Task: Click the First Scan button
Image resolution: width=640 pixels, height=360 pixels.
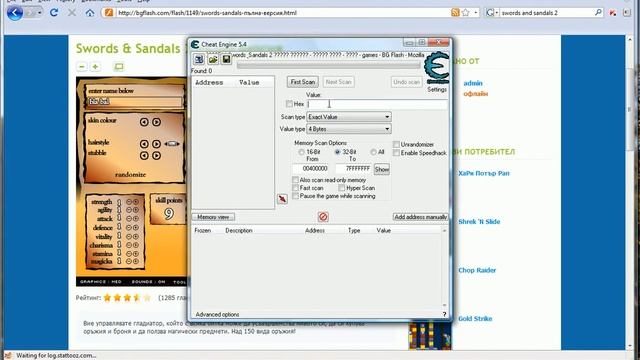Action: [x=302, y=82]
